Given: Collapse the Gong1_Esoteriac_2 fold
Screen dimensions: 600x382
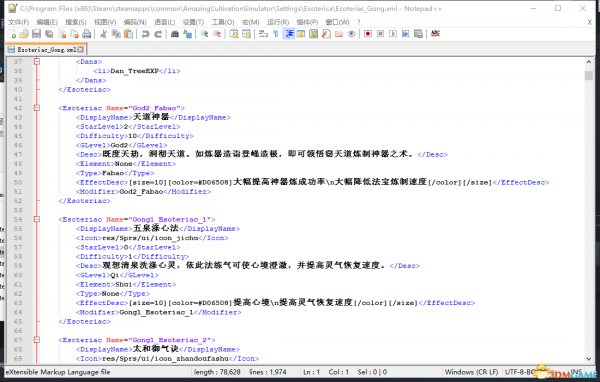Looking at the screenshot, I should [x=37, y=340].
